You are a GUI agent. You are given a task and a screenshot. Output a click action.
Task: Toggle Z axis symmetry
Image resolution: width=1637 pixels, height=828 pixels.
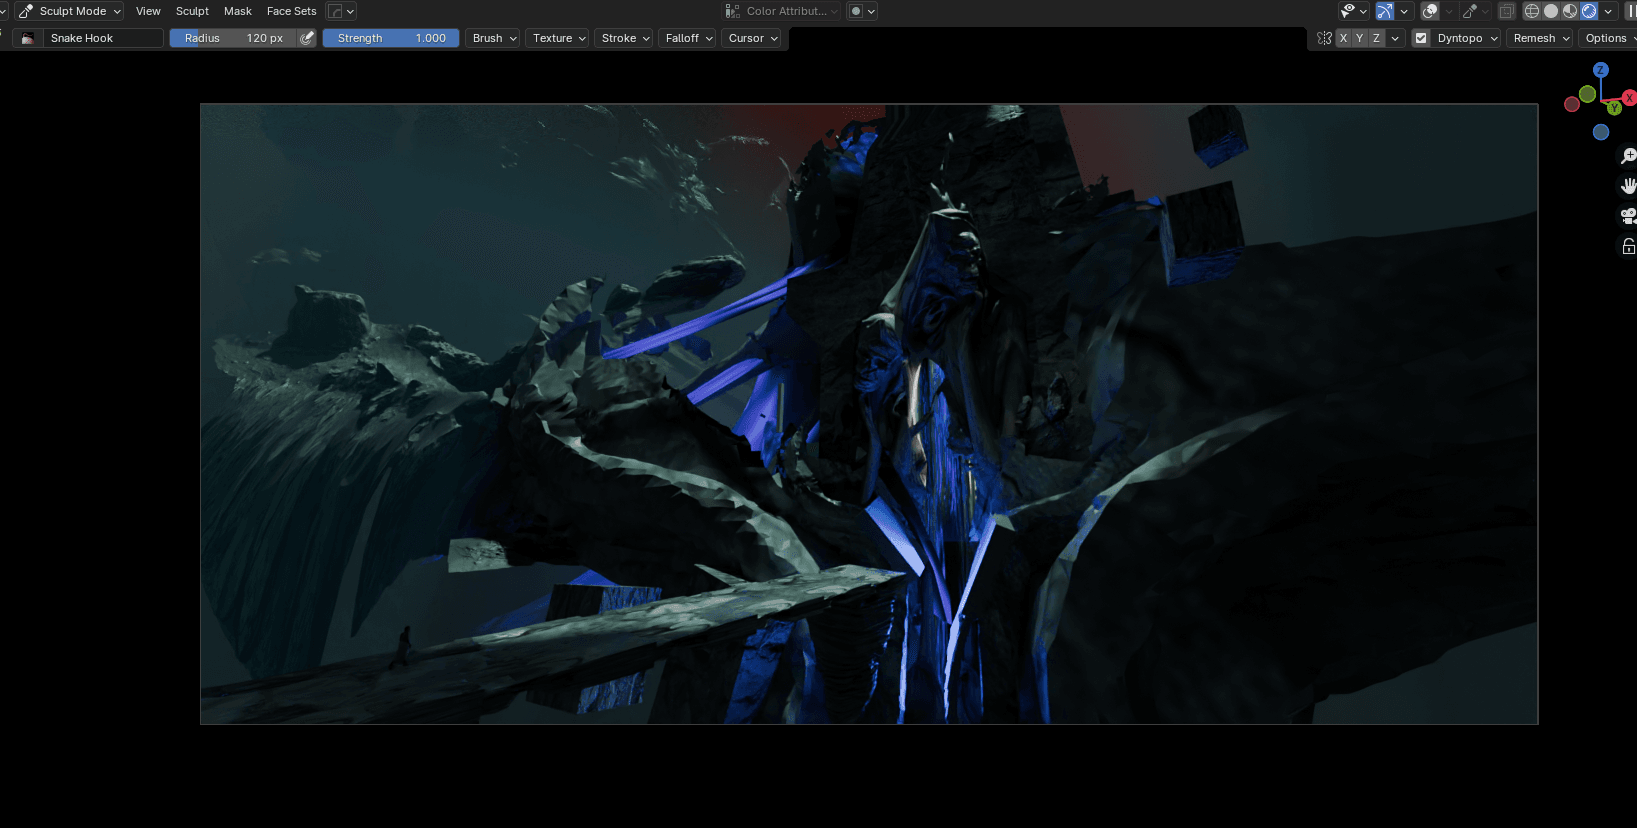point(1377,38)
